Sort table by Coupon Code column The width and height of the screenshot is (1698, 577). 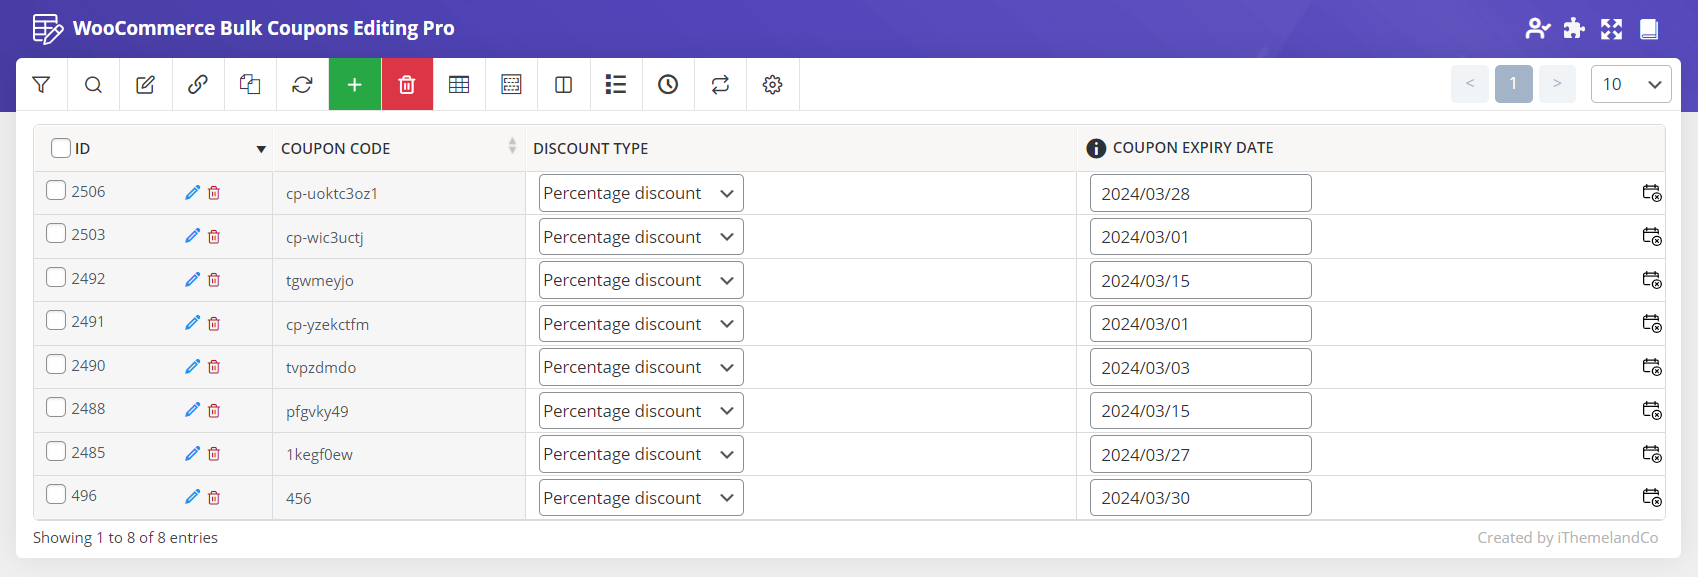(x=336, y=148)
